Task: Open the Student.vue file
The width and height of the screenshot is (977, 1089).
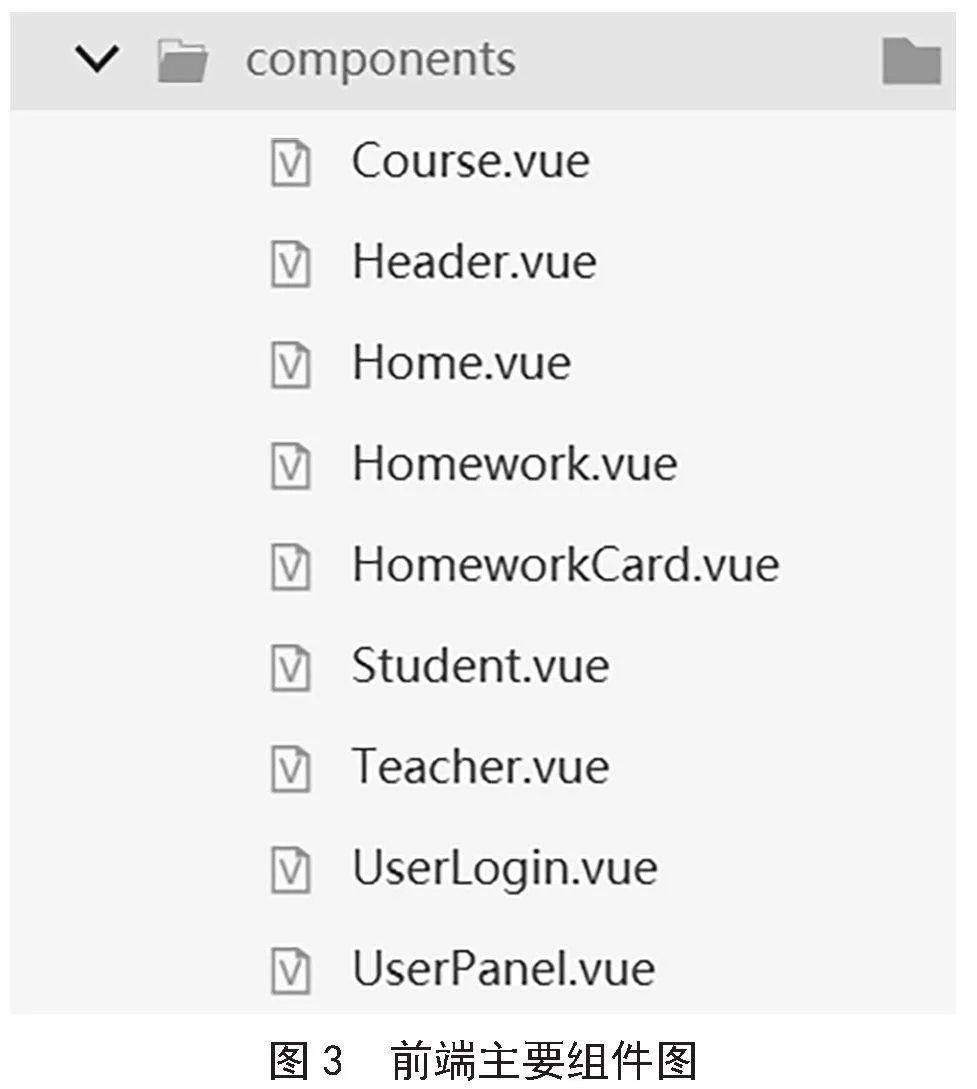Action: pos(481,665)
